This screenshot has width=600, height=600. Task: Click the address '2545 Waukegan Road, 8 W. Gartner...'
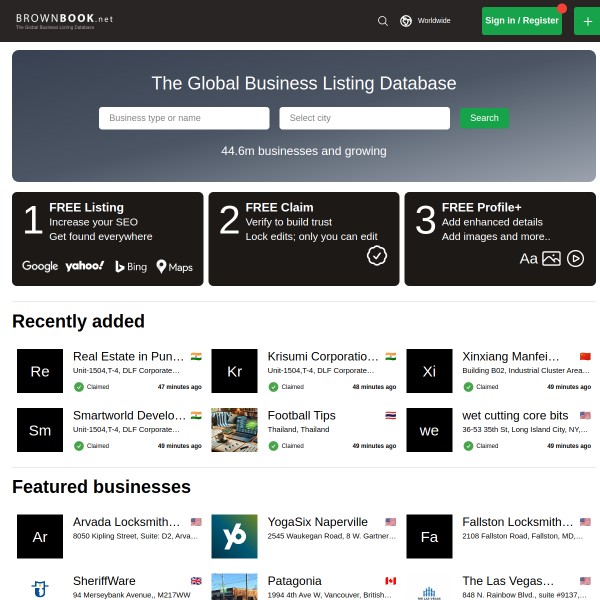tap(331, 536)
